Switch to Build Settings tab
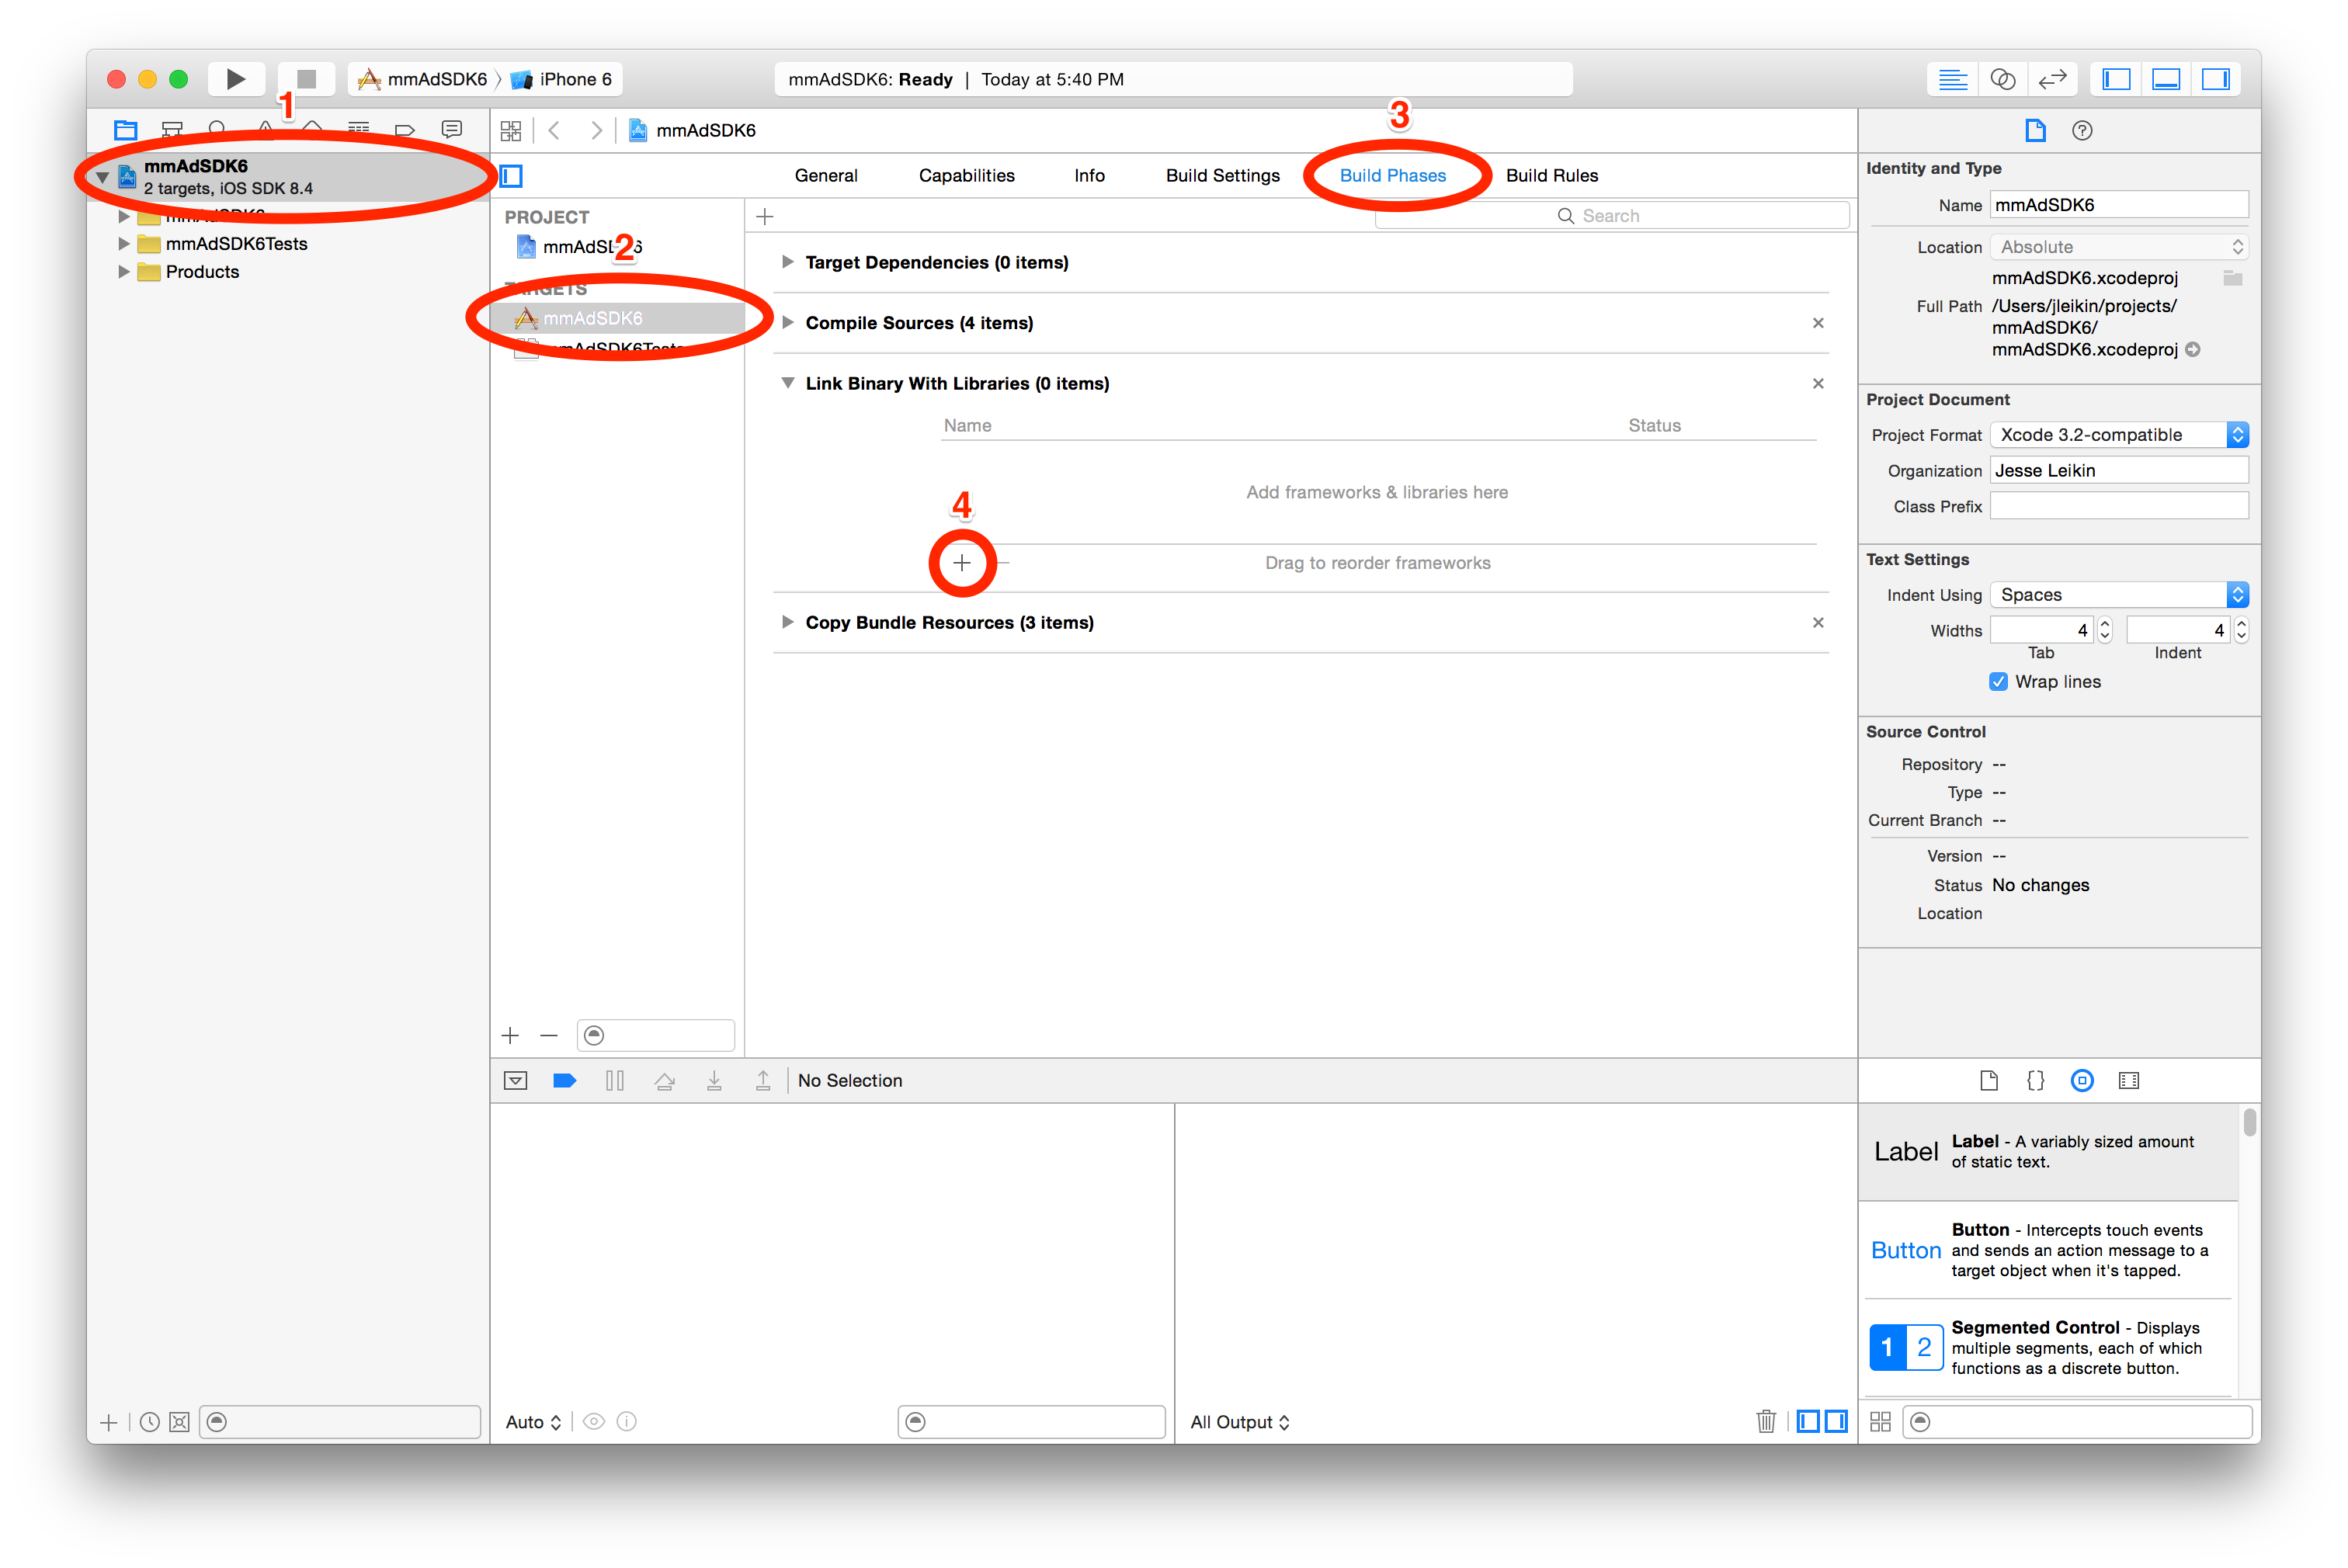Image resolution: width=2348 pixels, height=1568 pixels. pos(1222,176)
